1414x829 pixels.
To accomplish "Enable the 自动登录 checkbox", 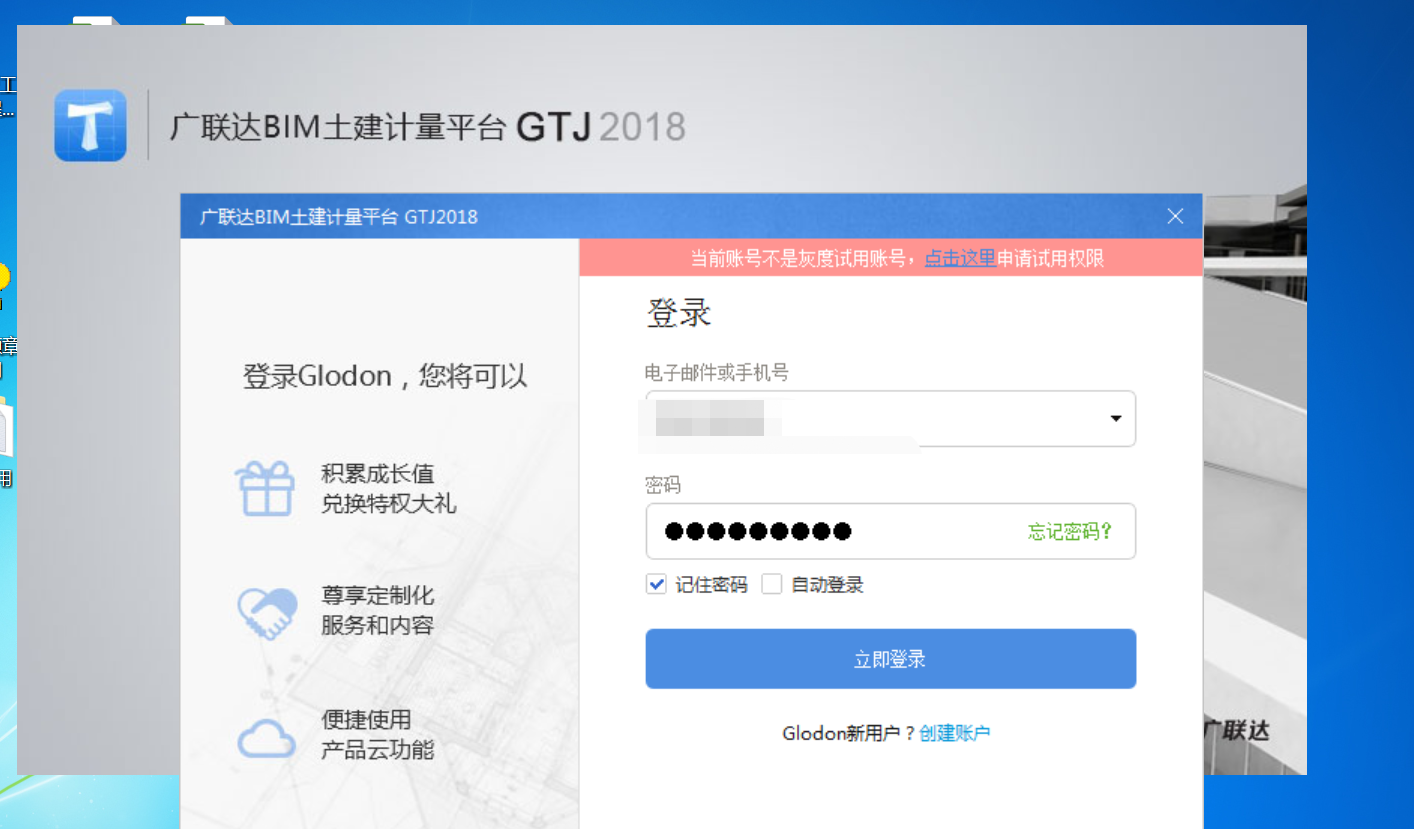I will 771,585.
